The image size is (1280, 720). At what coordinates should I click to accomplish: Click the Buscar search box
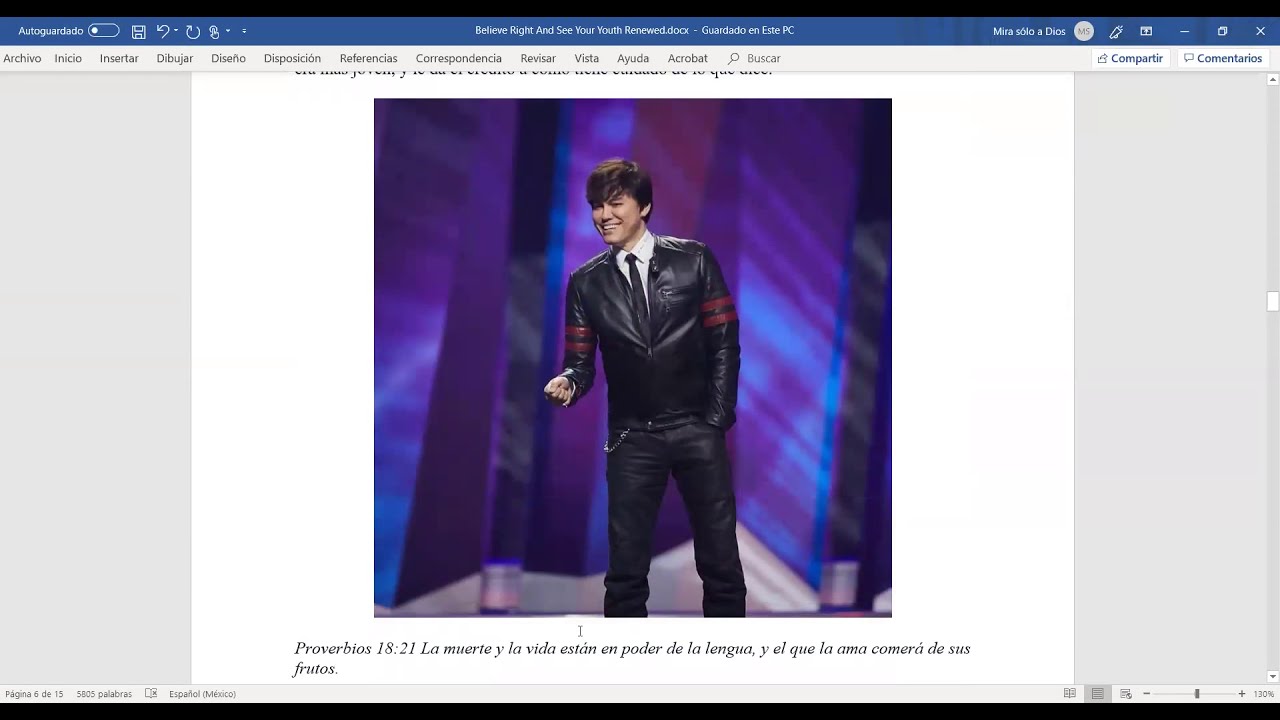pos(756,58)
